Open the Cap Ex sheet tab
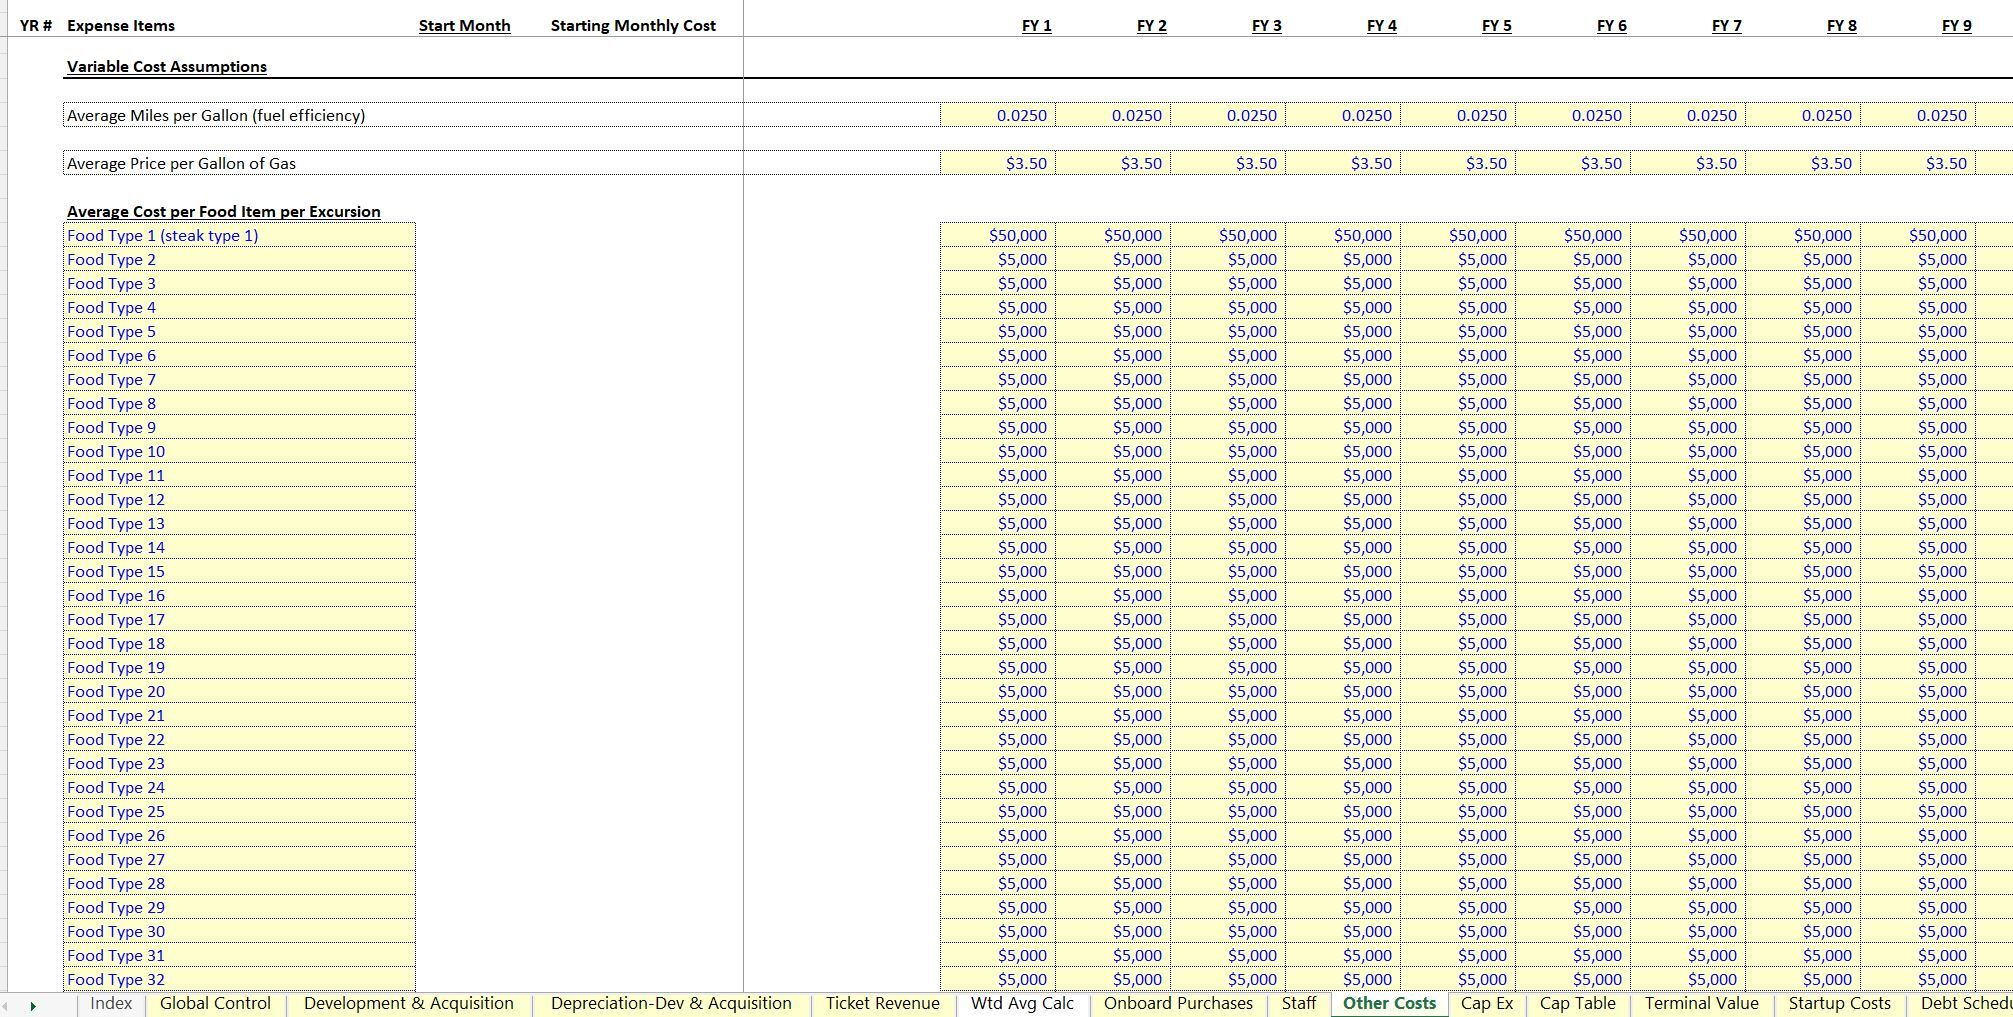The image size is (2013, 1017). pos(1486,1003)
